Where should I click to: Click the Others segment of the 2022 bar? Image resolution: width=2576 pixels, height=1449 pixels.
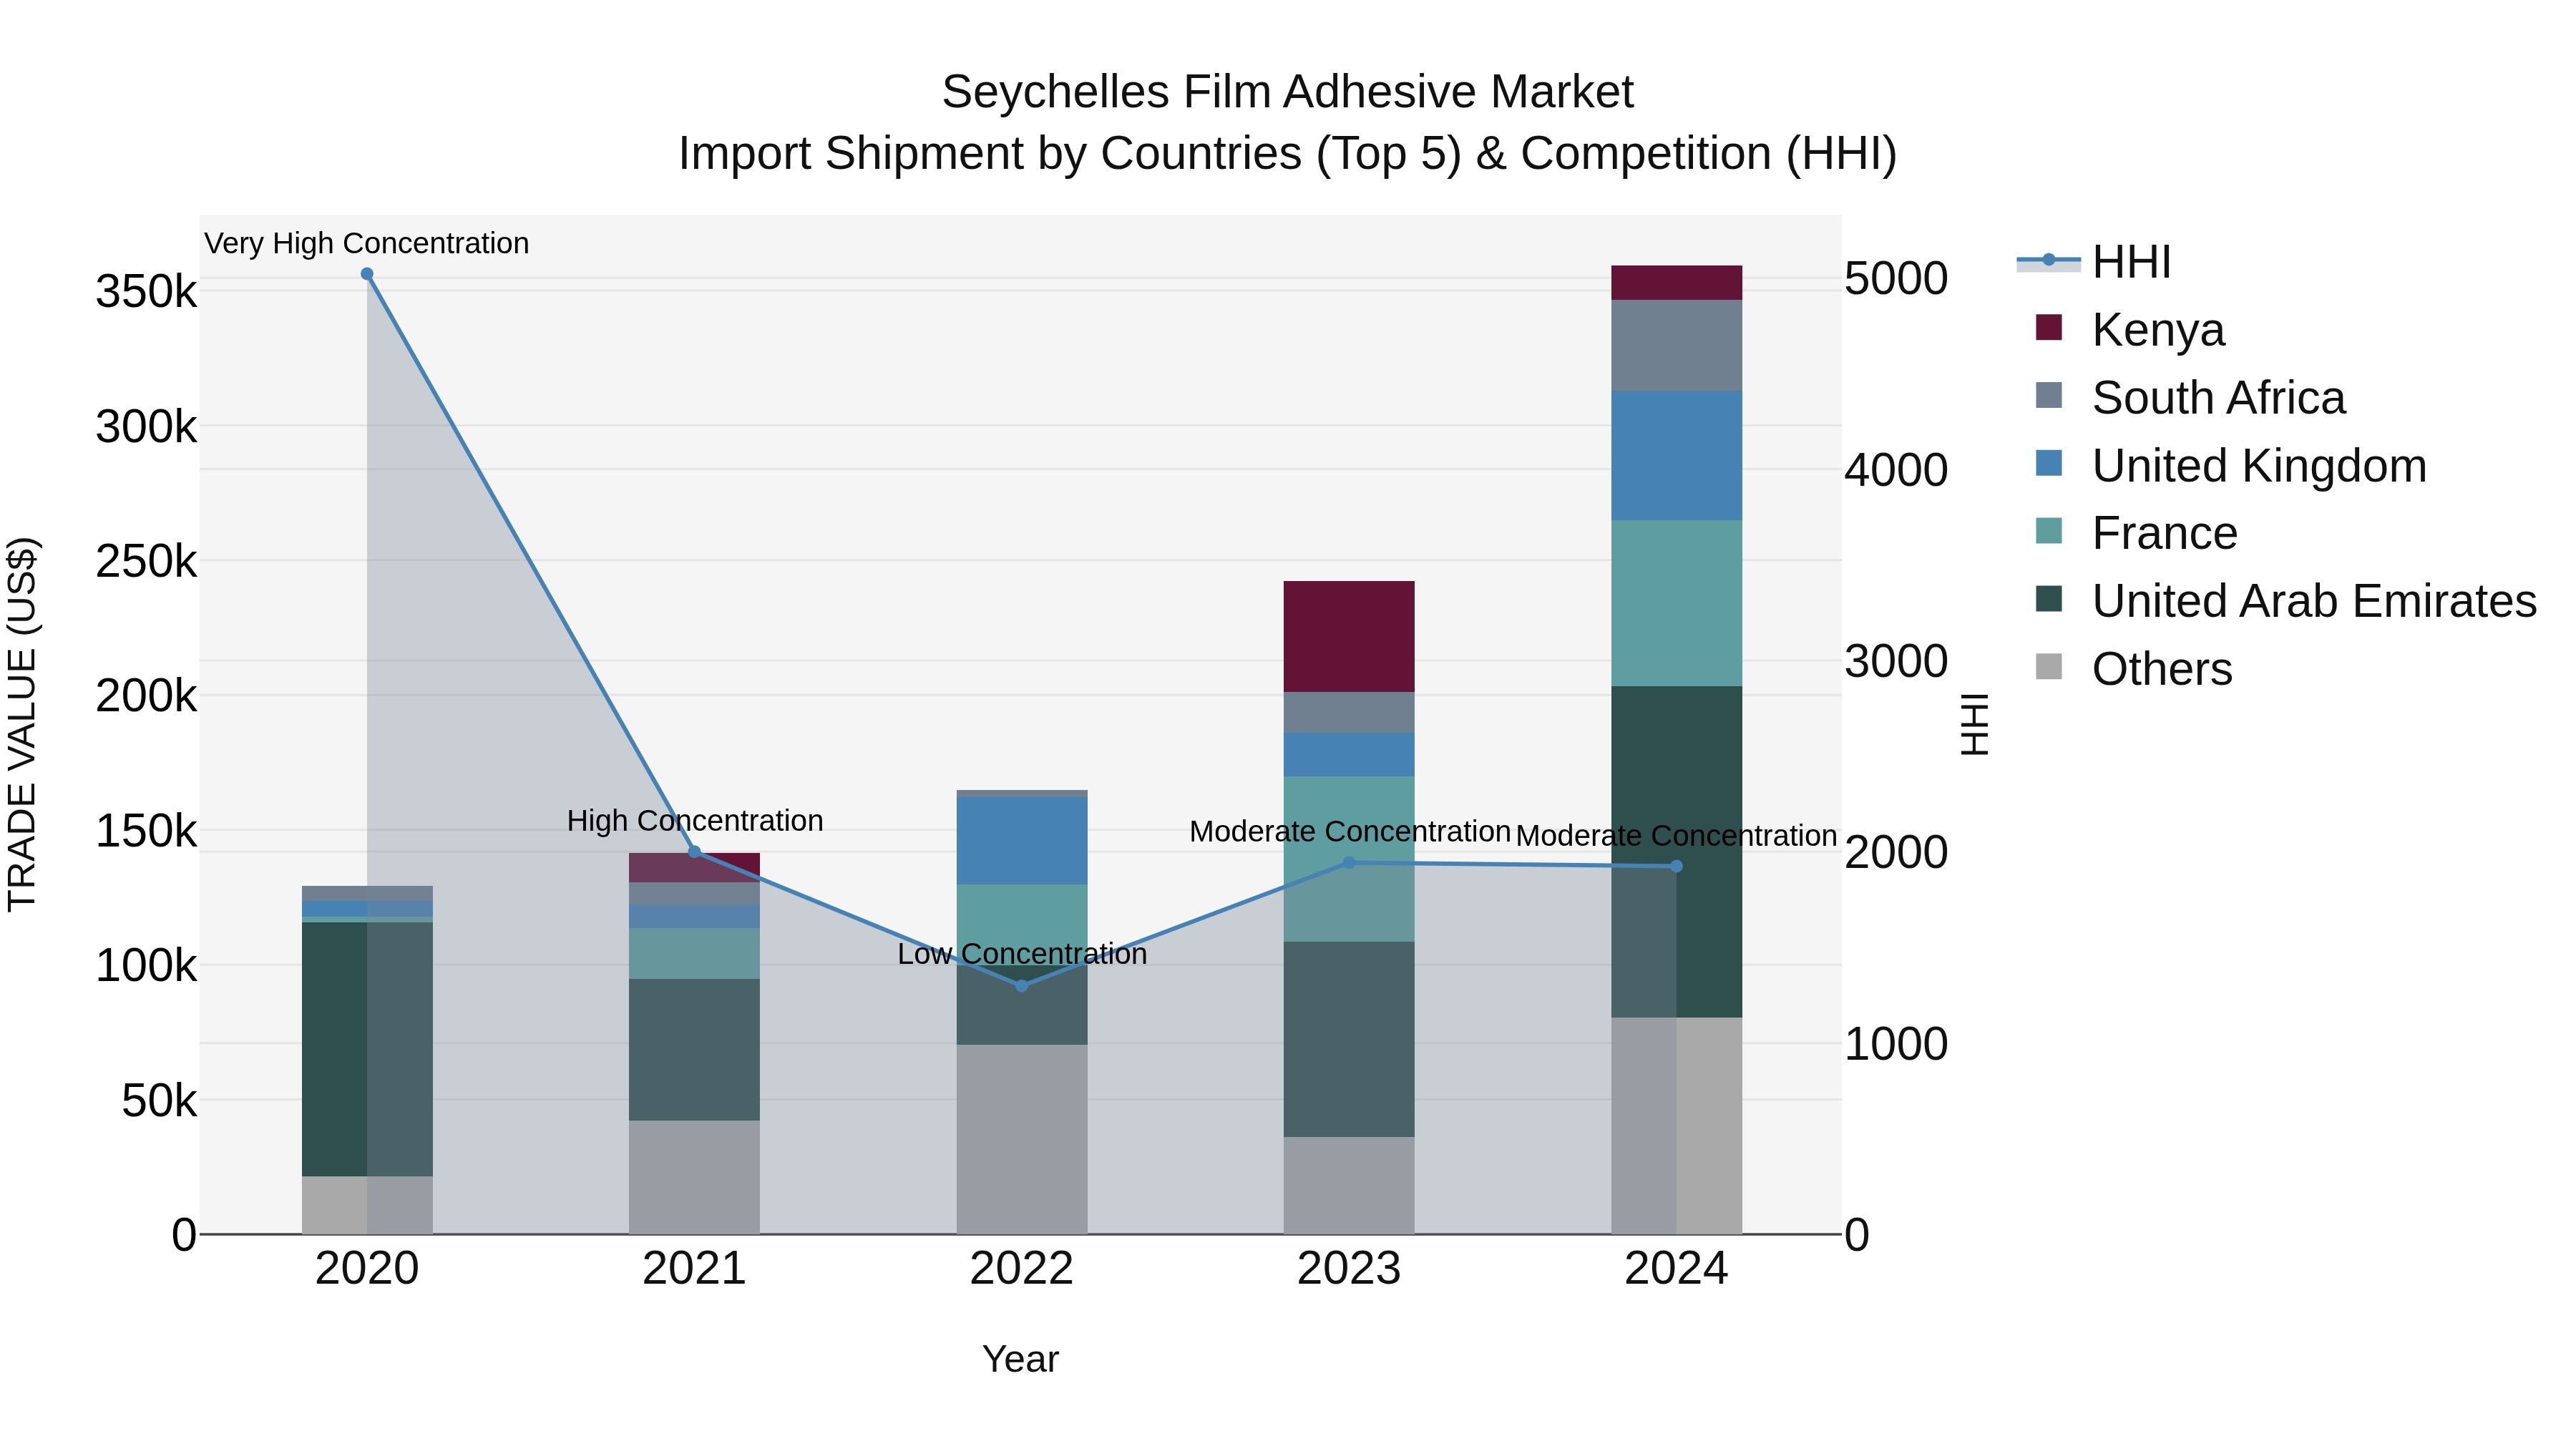point(1022,1140)
